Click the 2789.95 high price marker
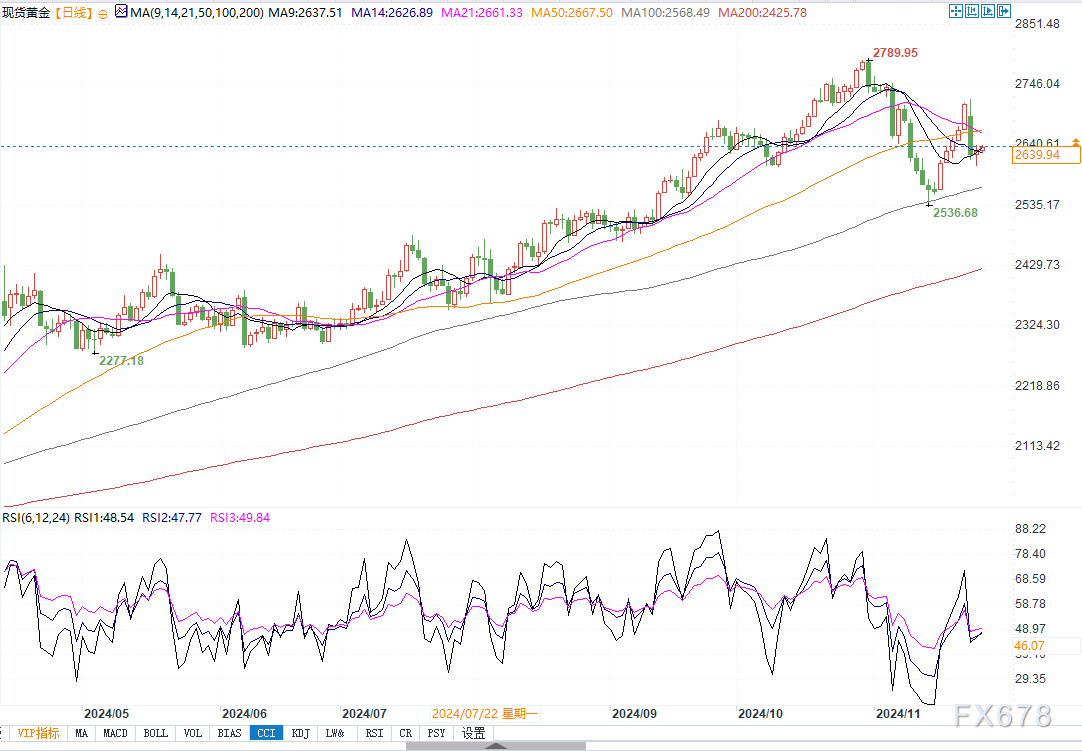1082x751 pixels. 894,52
